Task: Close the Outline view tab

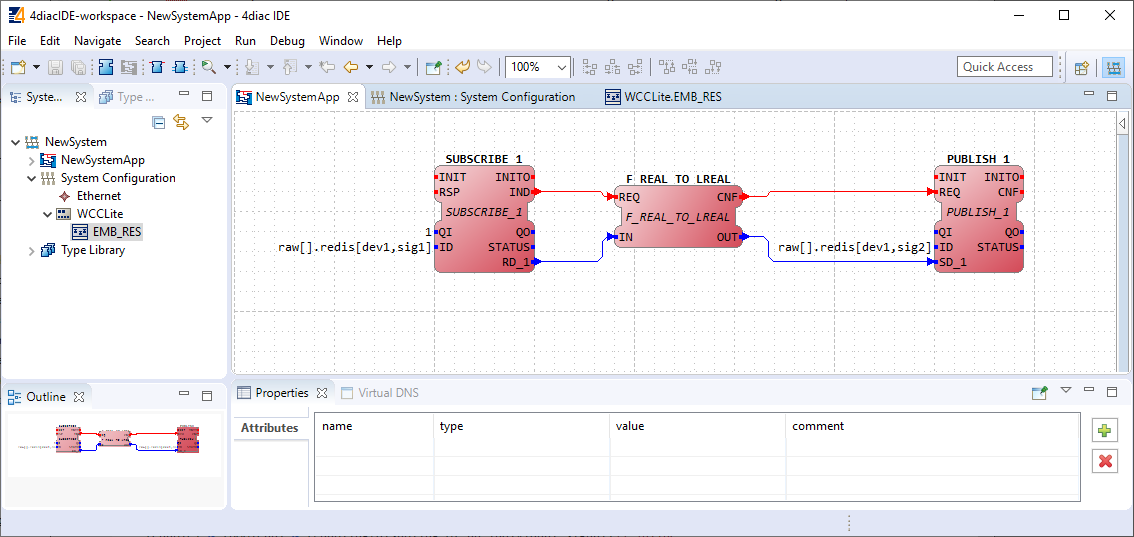Action: 80,397
